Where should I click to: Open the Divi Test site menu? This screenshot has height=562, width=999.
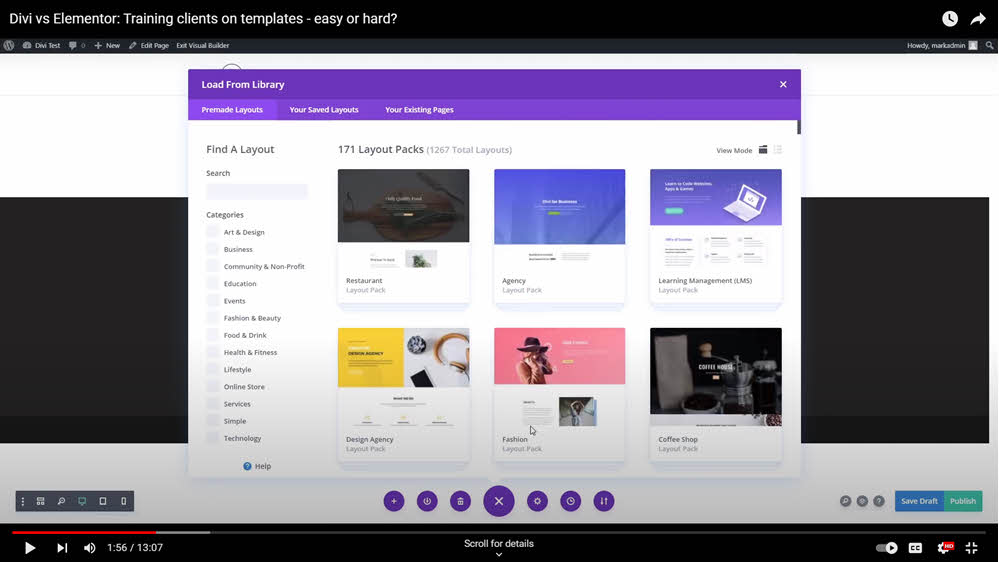coord(41,45)
